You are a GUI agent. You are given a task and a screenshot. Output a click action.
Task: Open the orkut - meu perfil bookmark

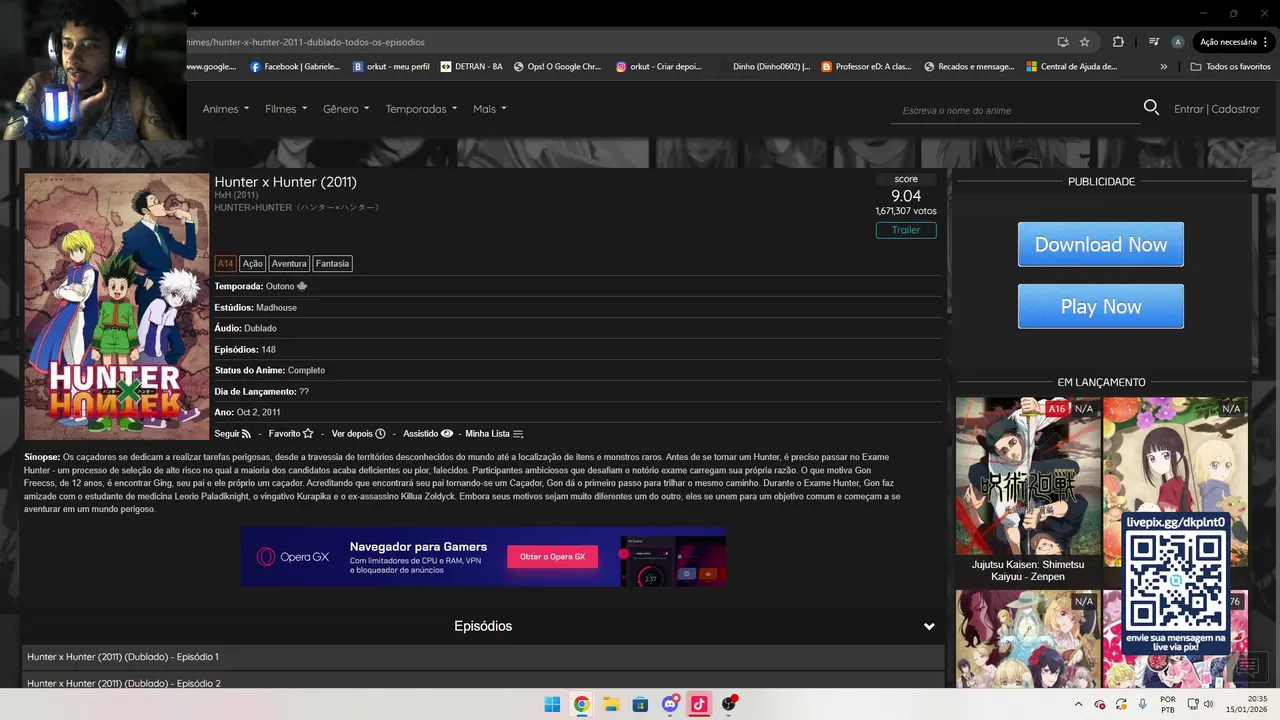coord(391,67)
